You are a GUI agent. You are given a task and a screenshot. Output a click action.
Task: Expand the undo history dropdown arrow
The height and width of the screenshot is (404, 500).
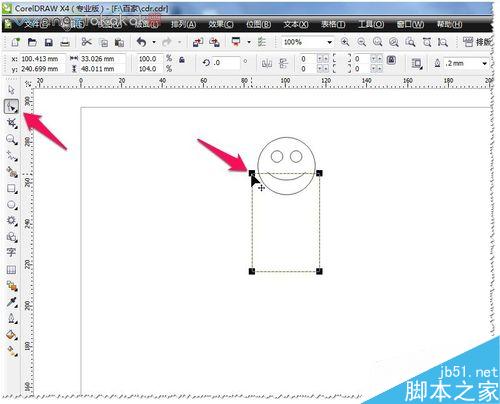pyautogui.click(x=154, y=42)
